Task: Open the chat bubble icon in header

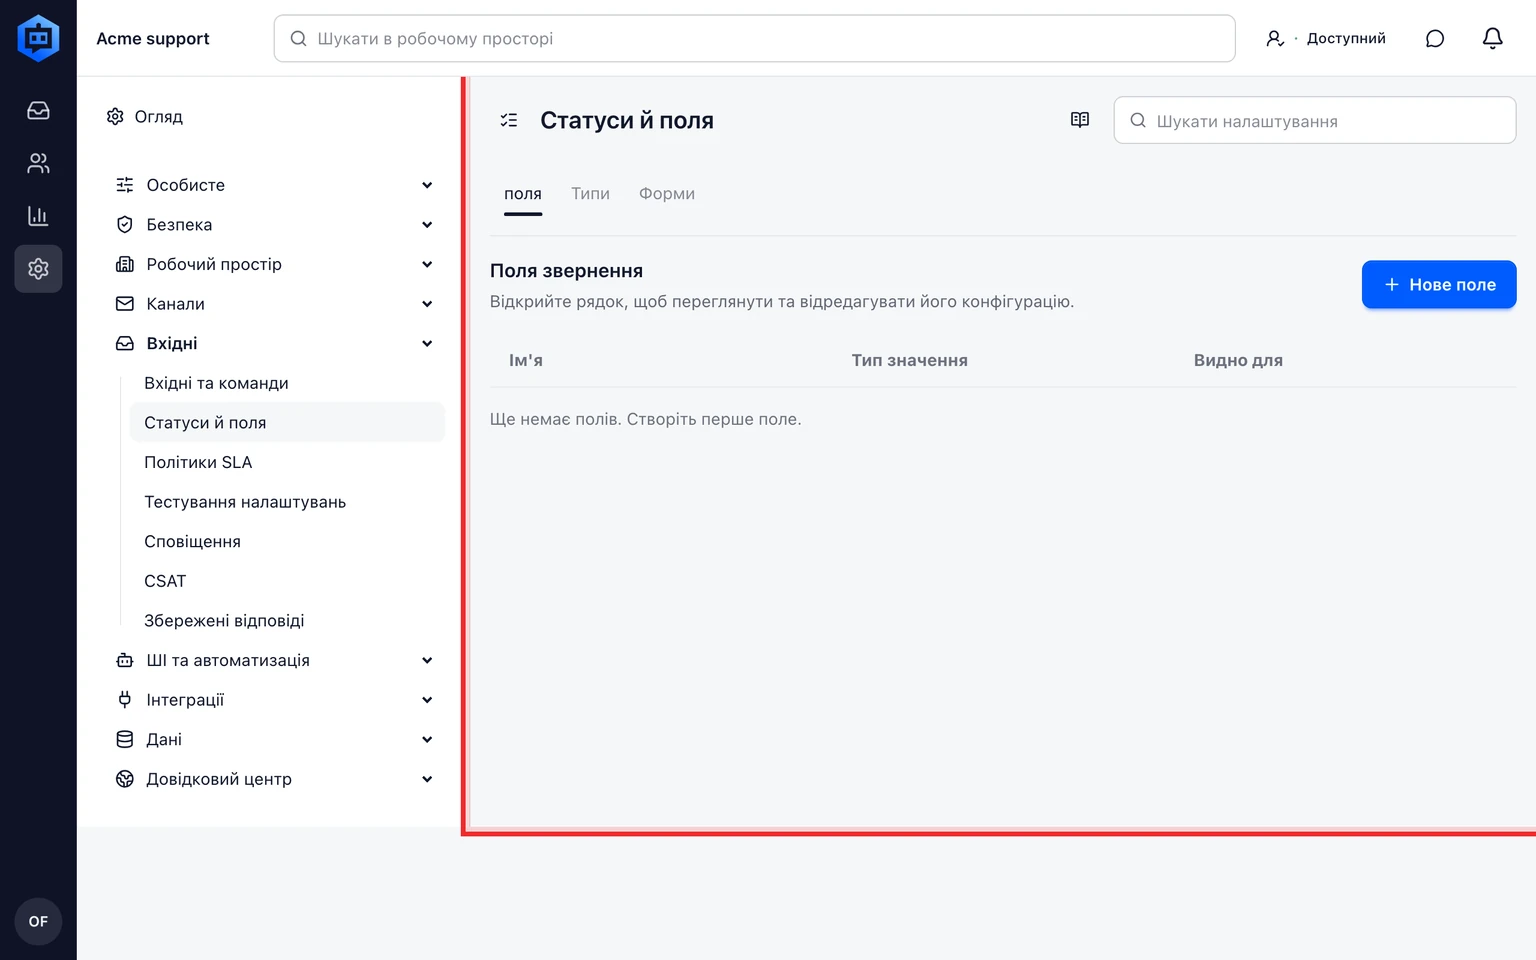Action: 1435,38
